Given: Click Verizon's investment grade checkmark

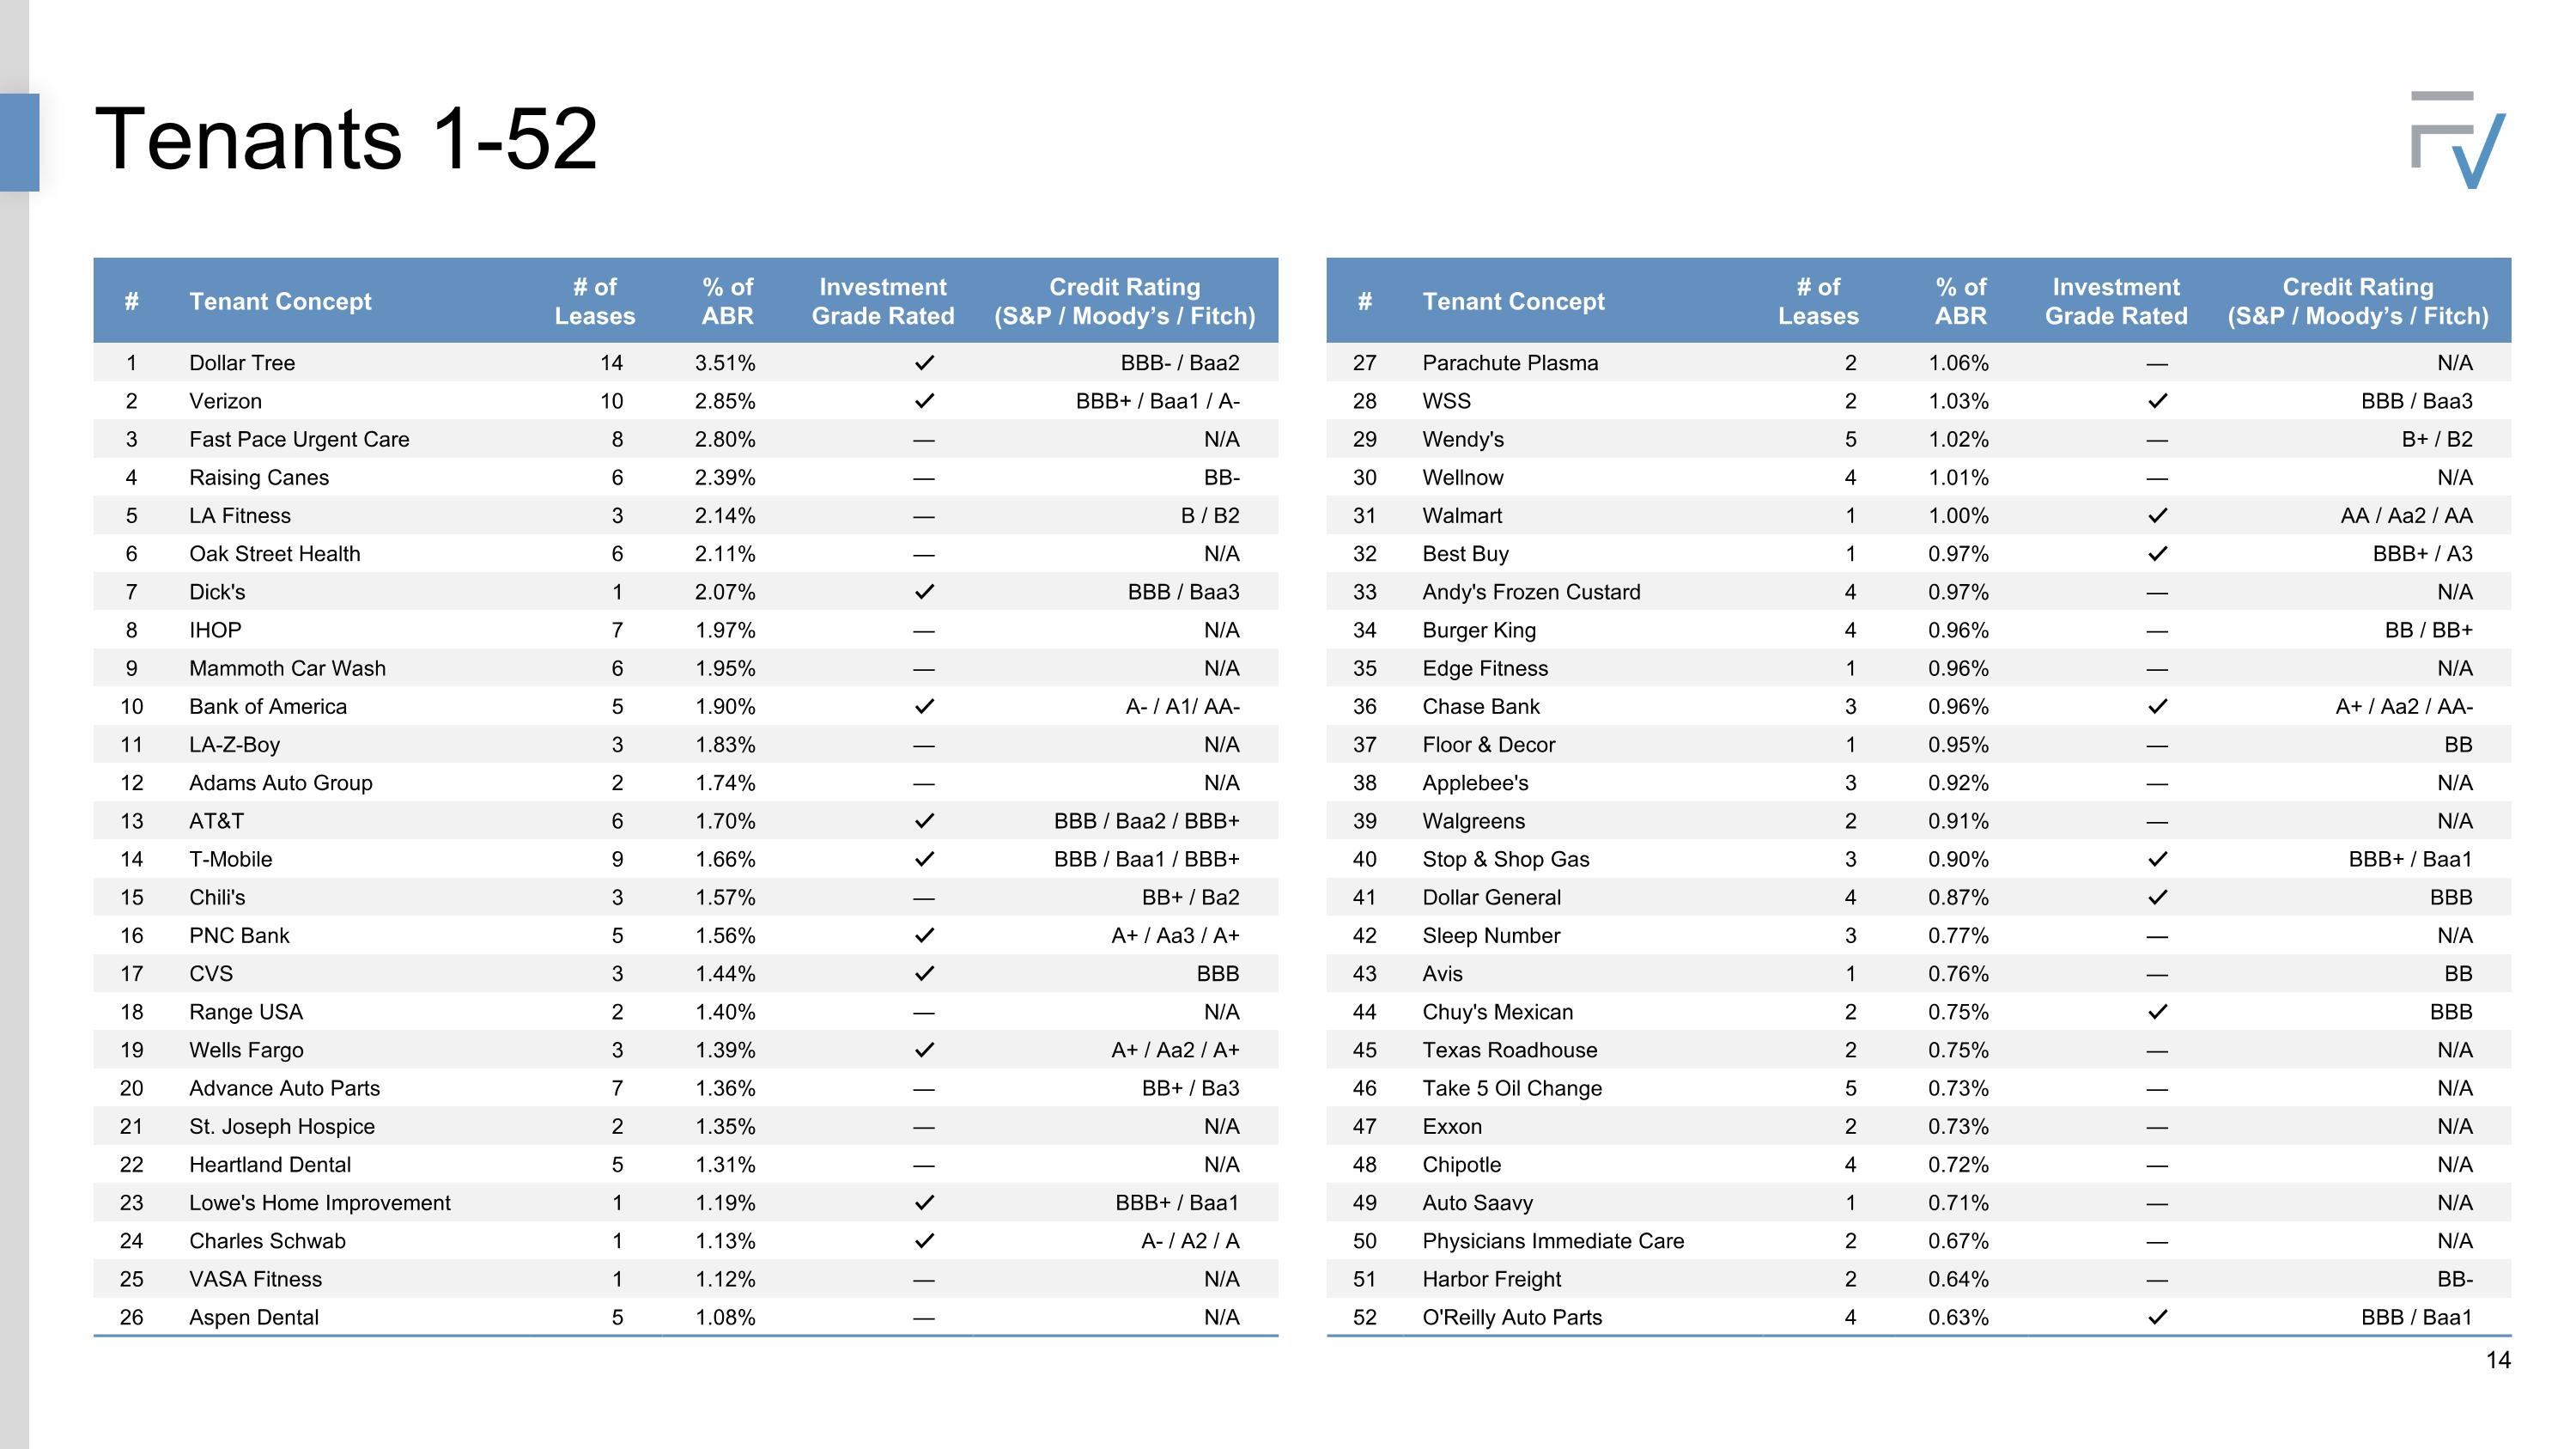Looking at the screenshot, I should 924,401.
